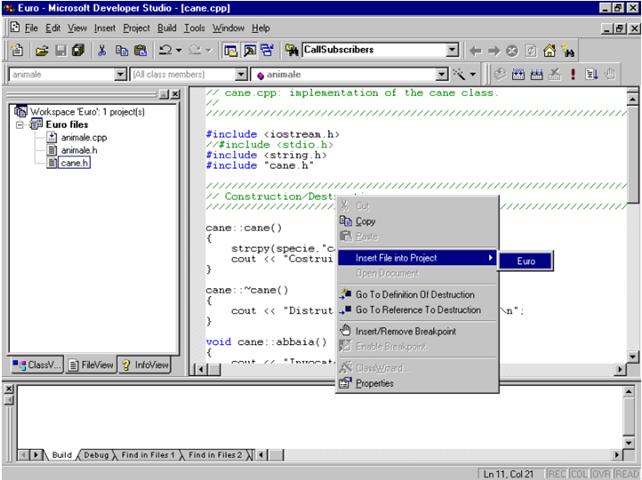Viewport: 642px width, 480px height.
Task: Open the All class members dropdown
Action: point(241,75)
